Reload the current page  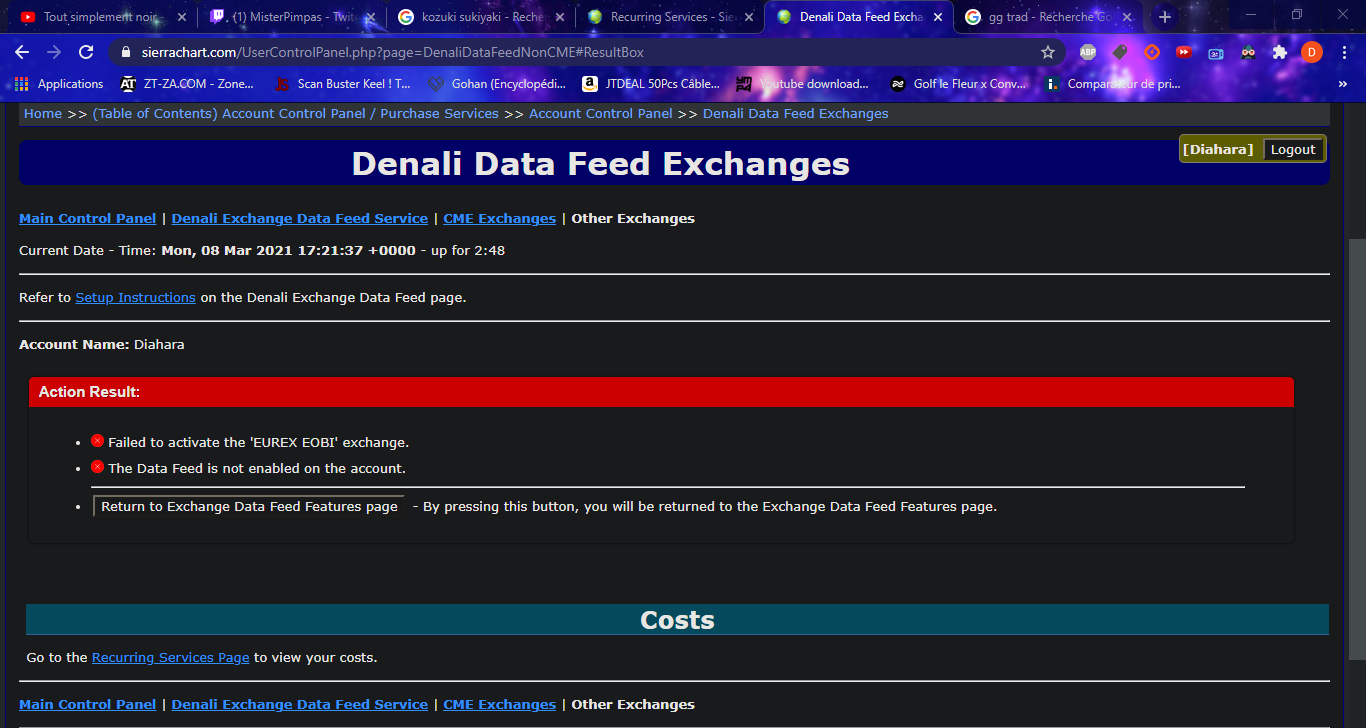tap(86, 52)
